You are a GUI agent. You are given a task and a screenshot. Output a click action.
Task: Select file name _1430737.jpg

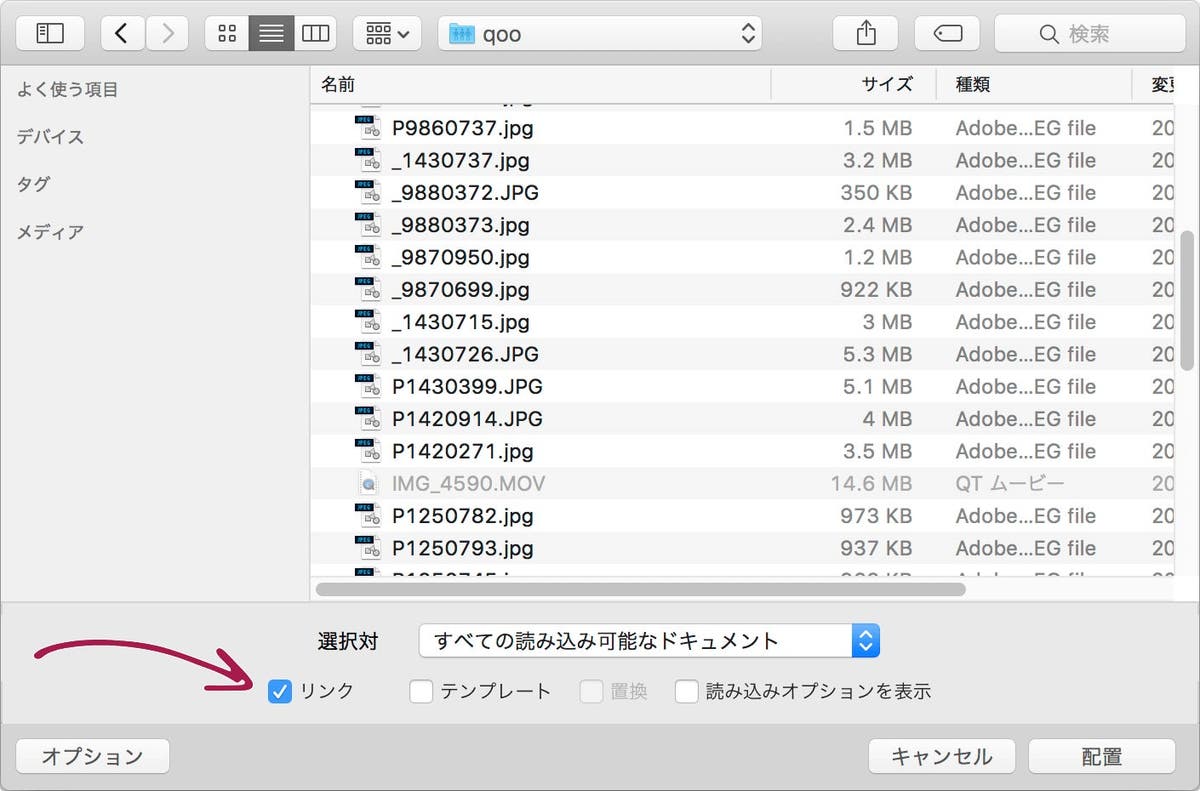(460, 160)
